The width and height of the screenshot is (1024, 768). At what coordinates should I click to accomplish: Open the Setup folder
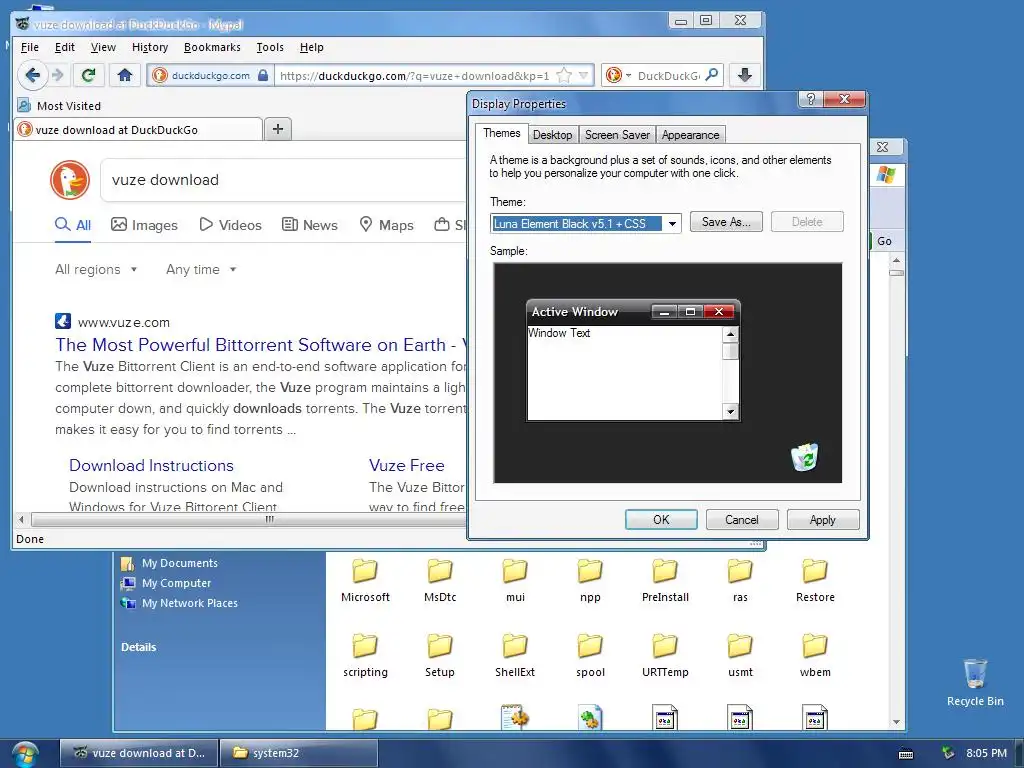pyautogui.click(x=440, y=655)
